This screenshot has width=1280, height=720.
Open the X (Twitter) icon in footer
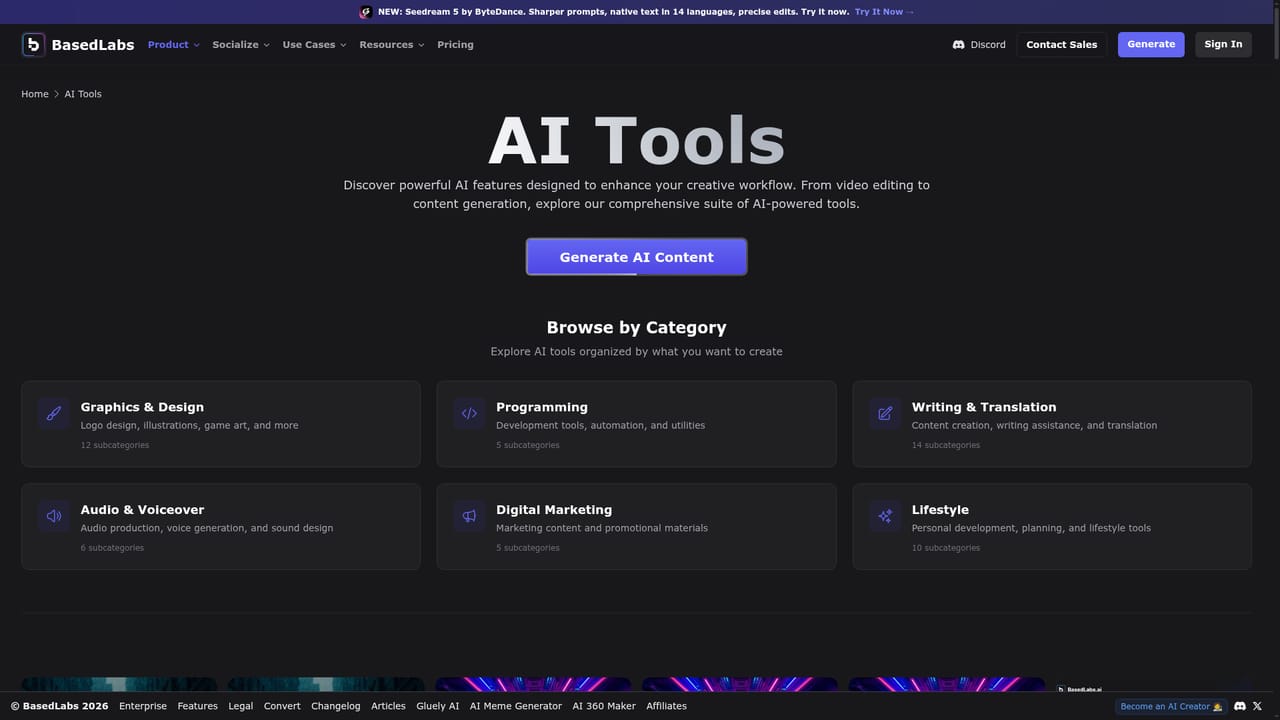(x=1257, y=706)
